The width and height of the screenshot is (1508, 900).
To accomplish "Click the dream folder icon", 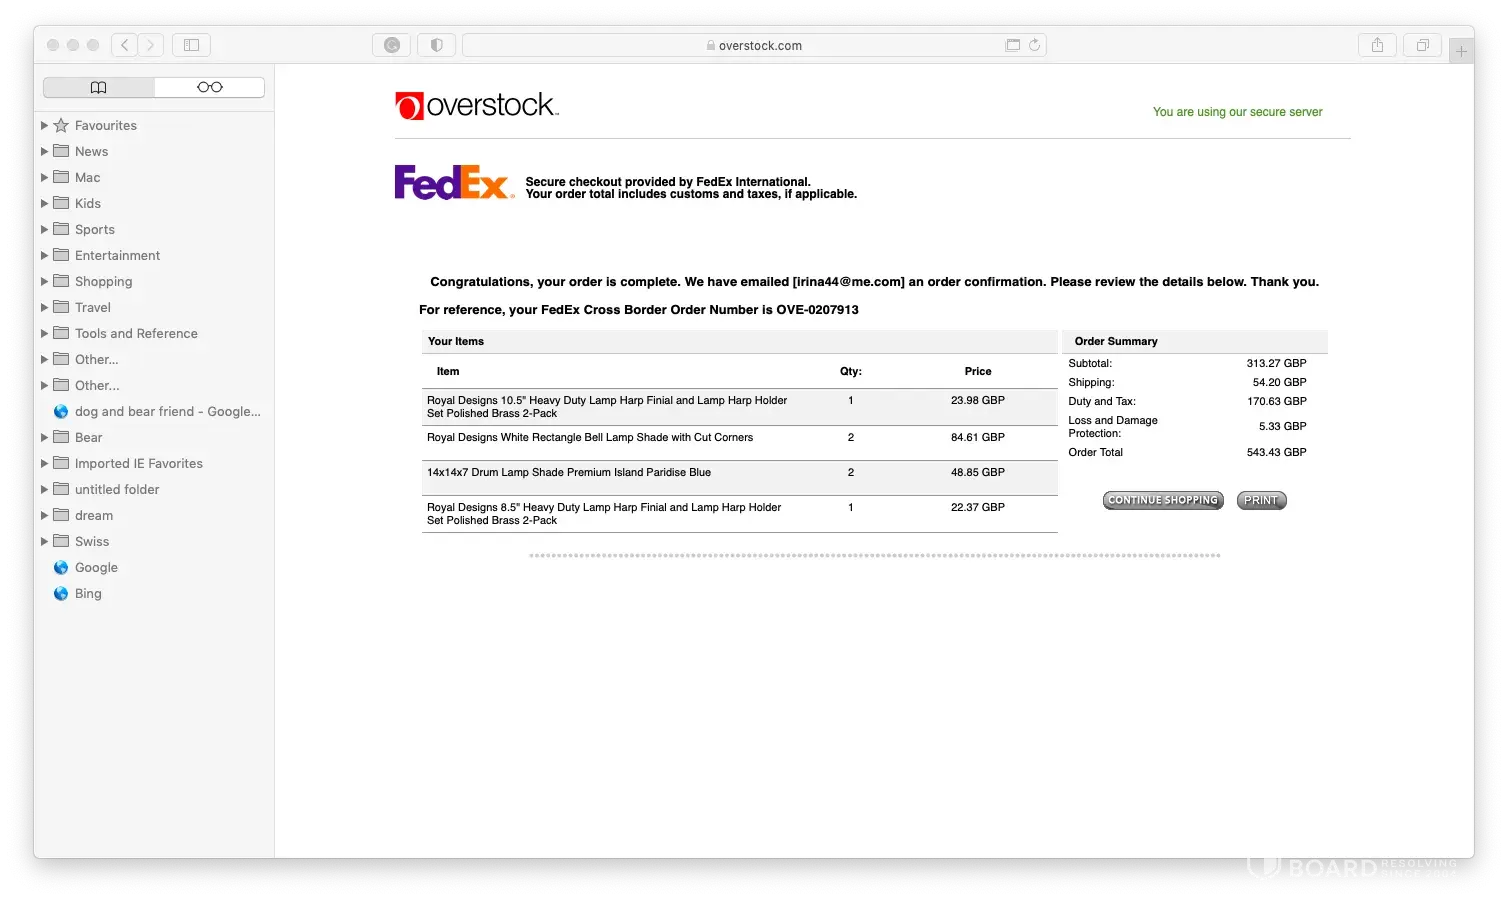I will 61,515.
